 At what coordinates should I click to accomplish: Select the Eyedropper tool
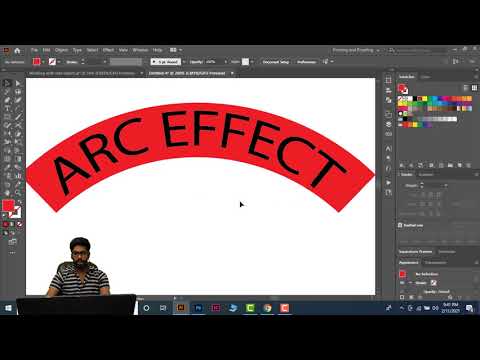click(x=7, y=167)
